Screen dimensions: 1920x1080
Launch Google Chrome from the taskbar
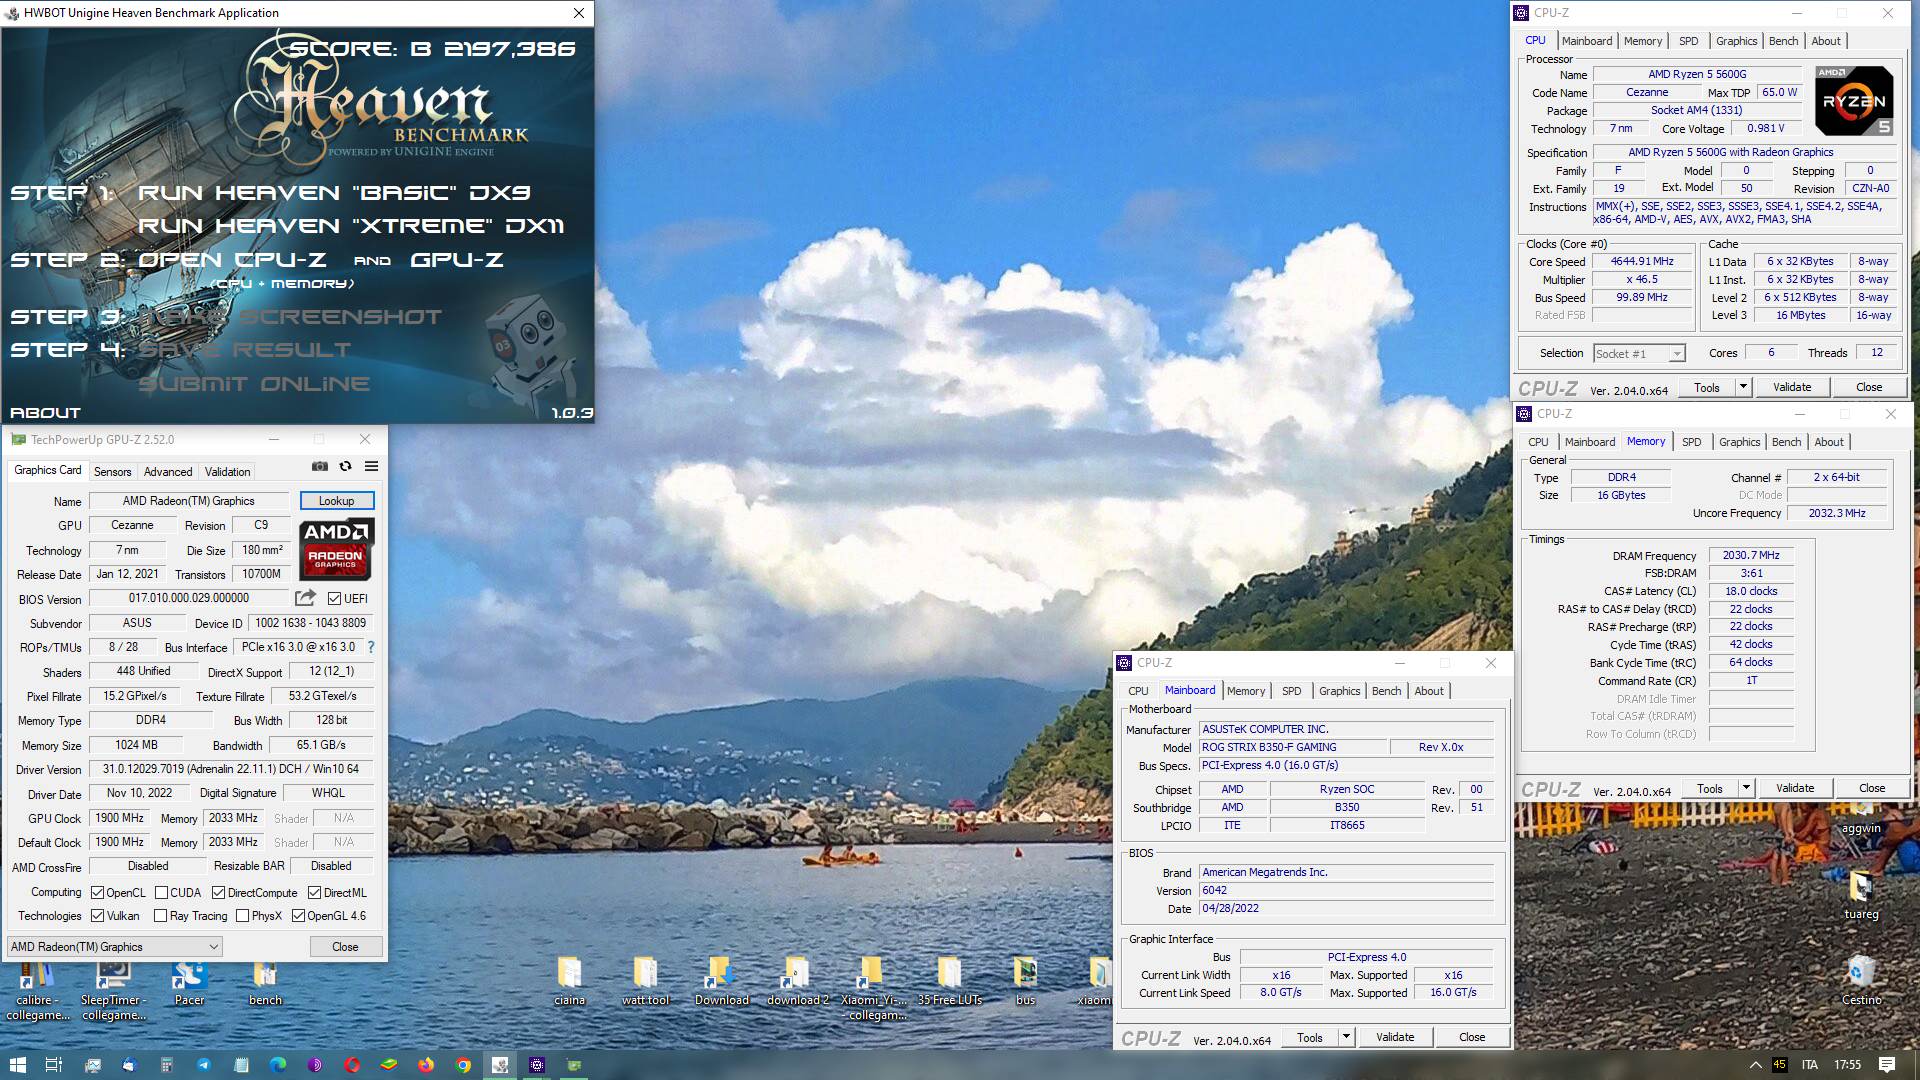[x=462, y=1065]
